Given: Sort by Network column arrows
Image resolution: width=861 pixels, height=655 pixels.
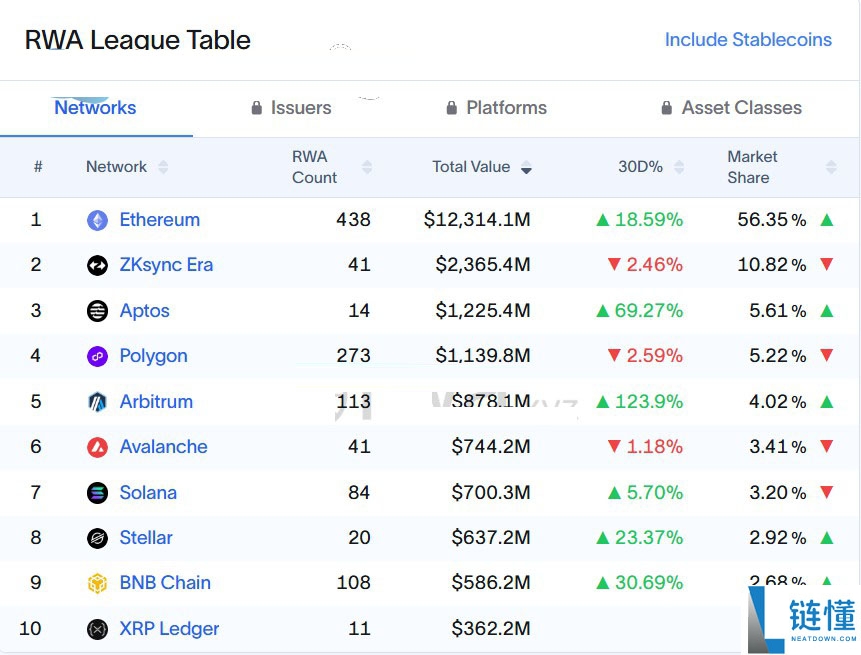Looking at the screenshot, I should (x=163, y=167).
